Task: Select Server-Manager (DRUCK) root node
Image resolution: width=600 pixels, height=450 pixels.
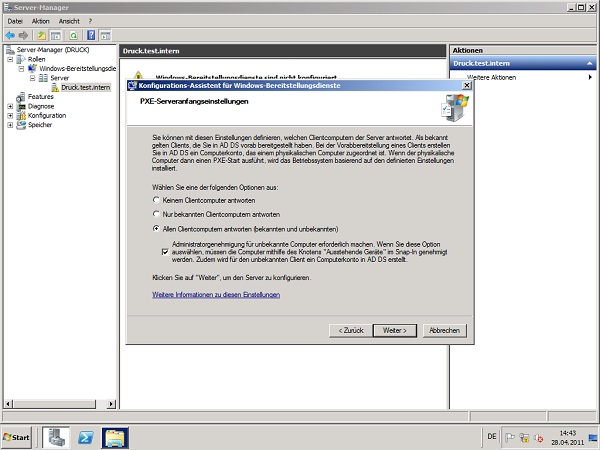Action: tap(53, 50)
